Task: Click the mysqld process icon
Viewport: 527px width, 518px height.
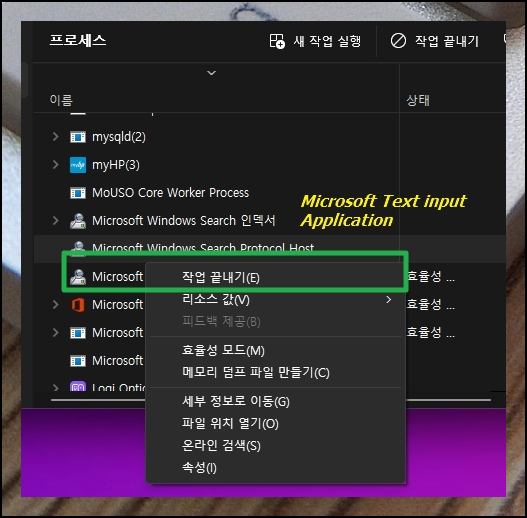Action: 78,137
